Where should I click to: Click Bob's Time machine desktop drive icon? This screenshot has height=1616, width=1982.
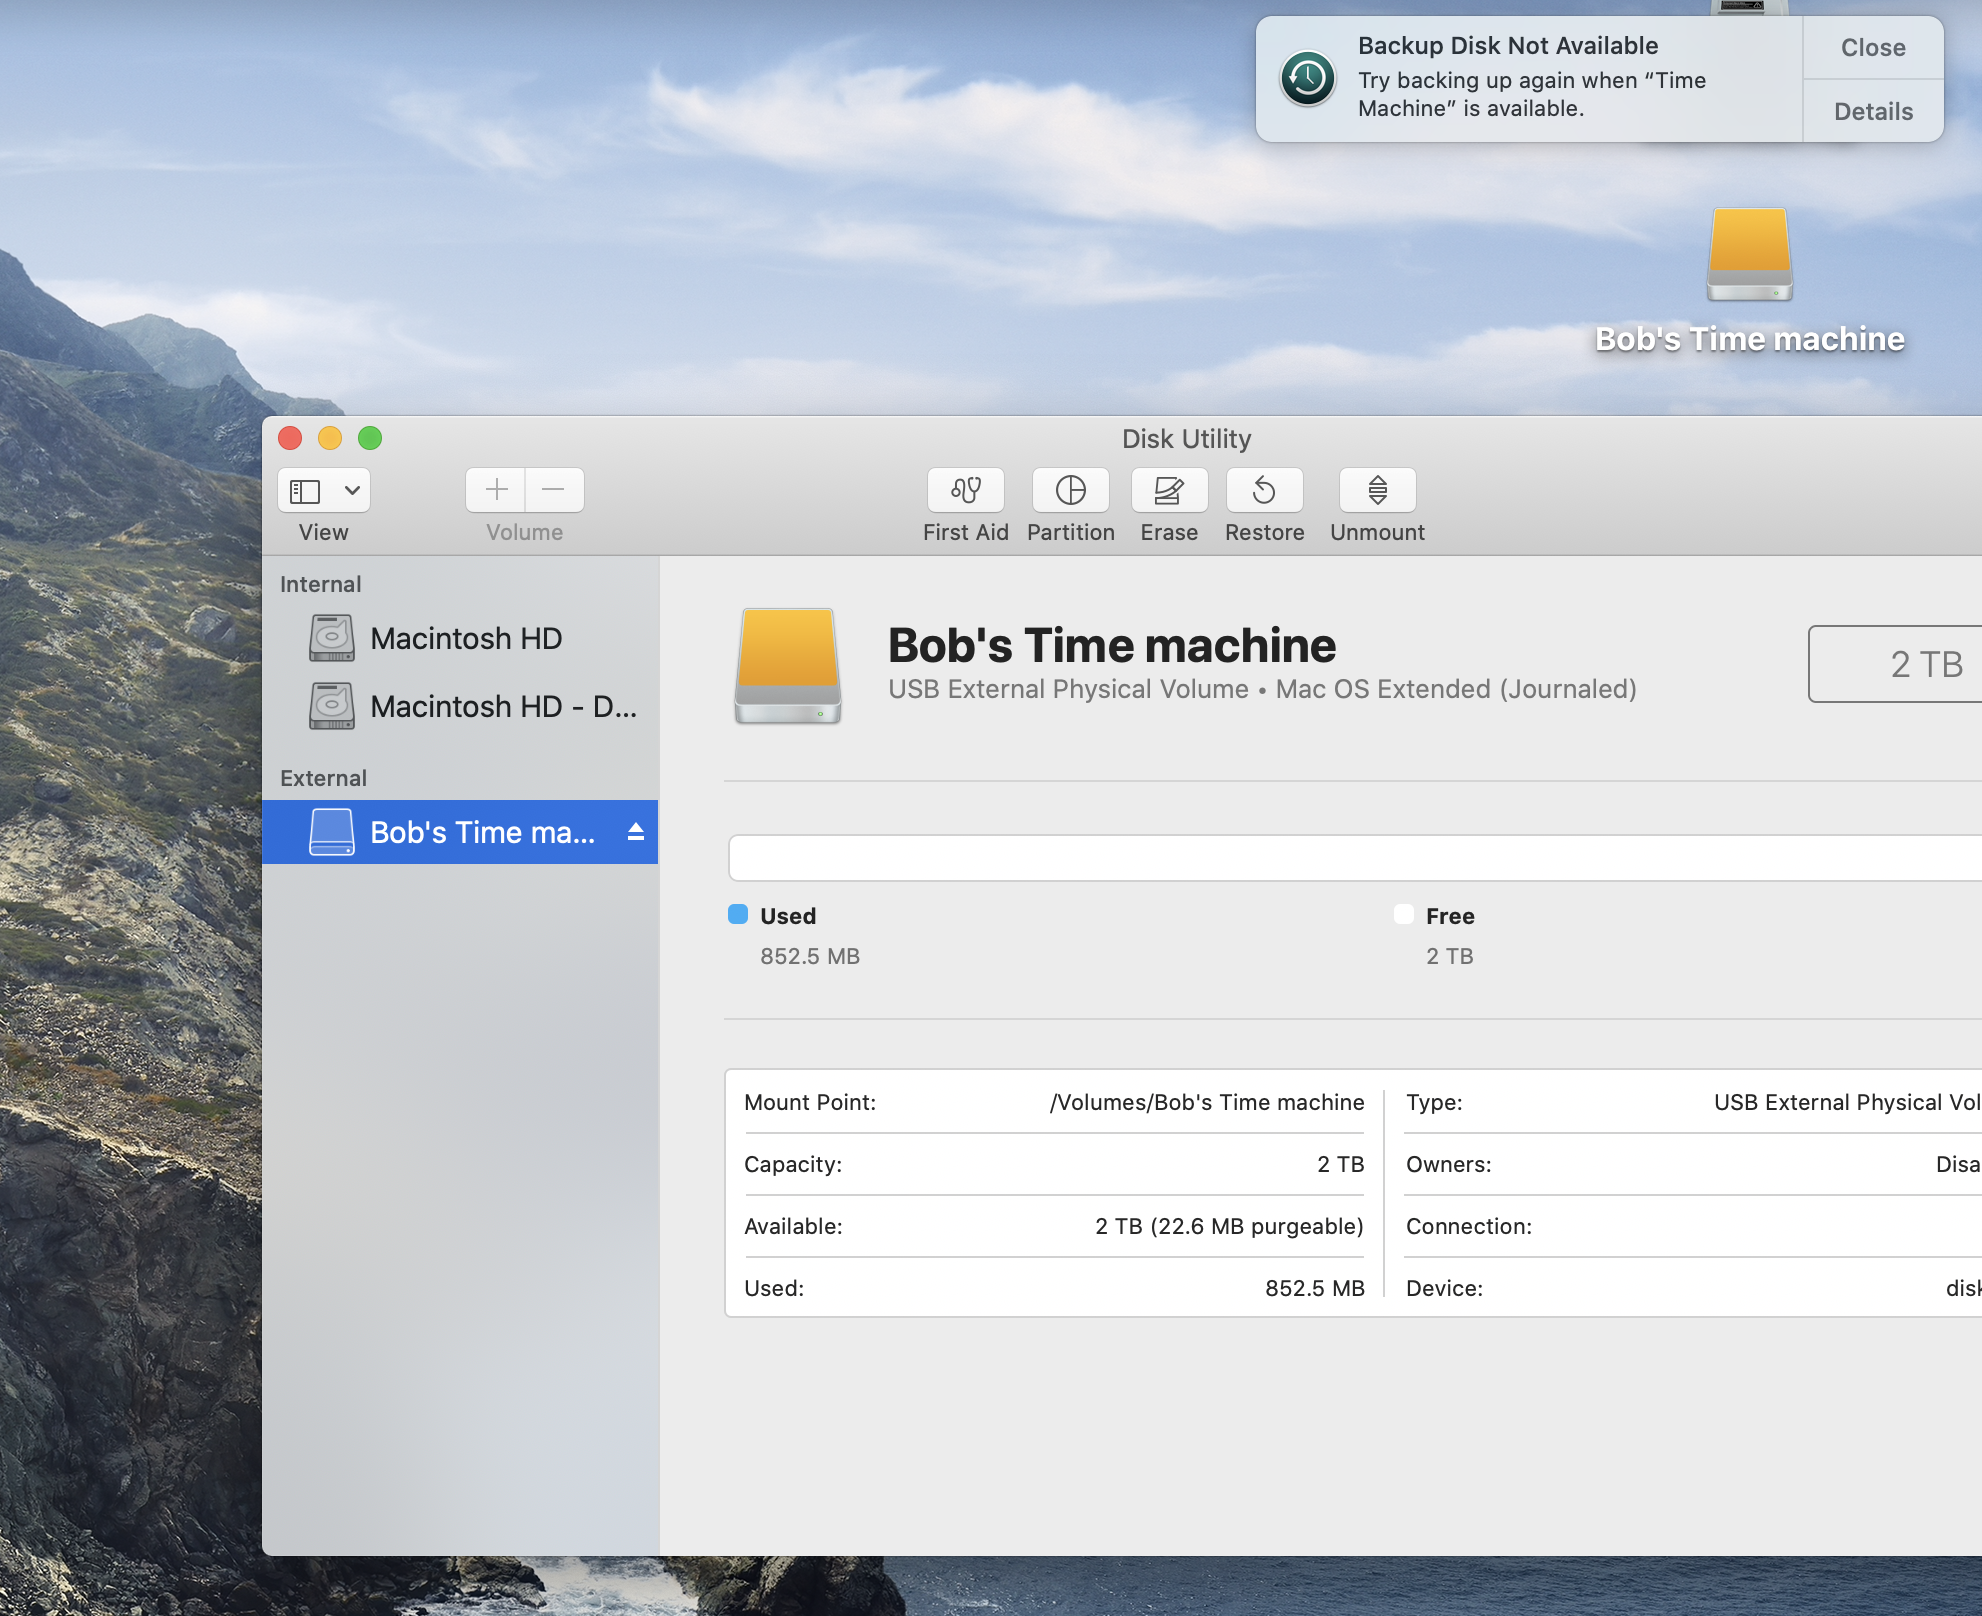(x=1749, y=256)
